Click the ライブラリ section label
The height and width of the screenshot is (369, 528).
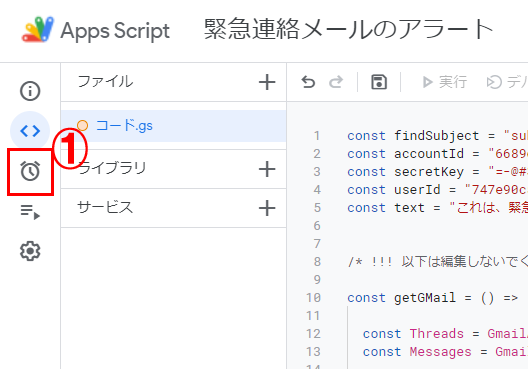tap(112, 168)
